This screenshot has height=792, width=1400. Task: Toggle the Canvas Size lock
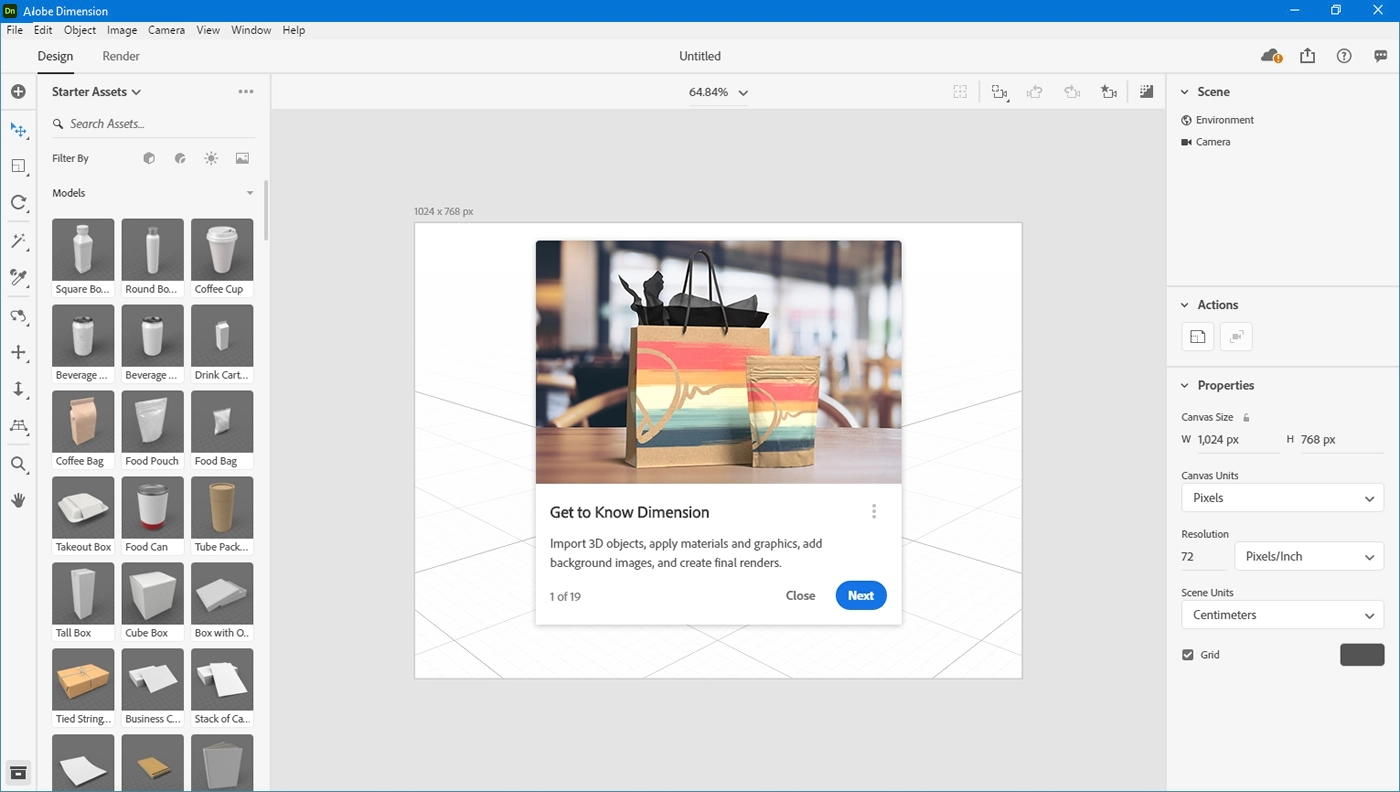click(1246, 417)
